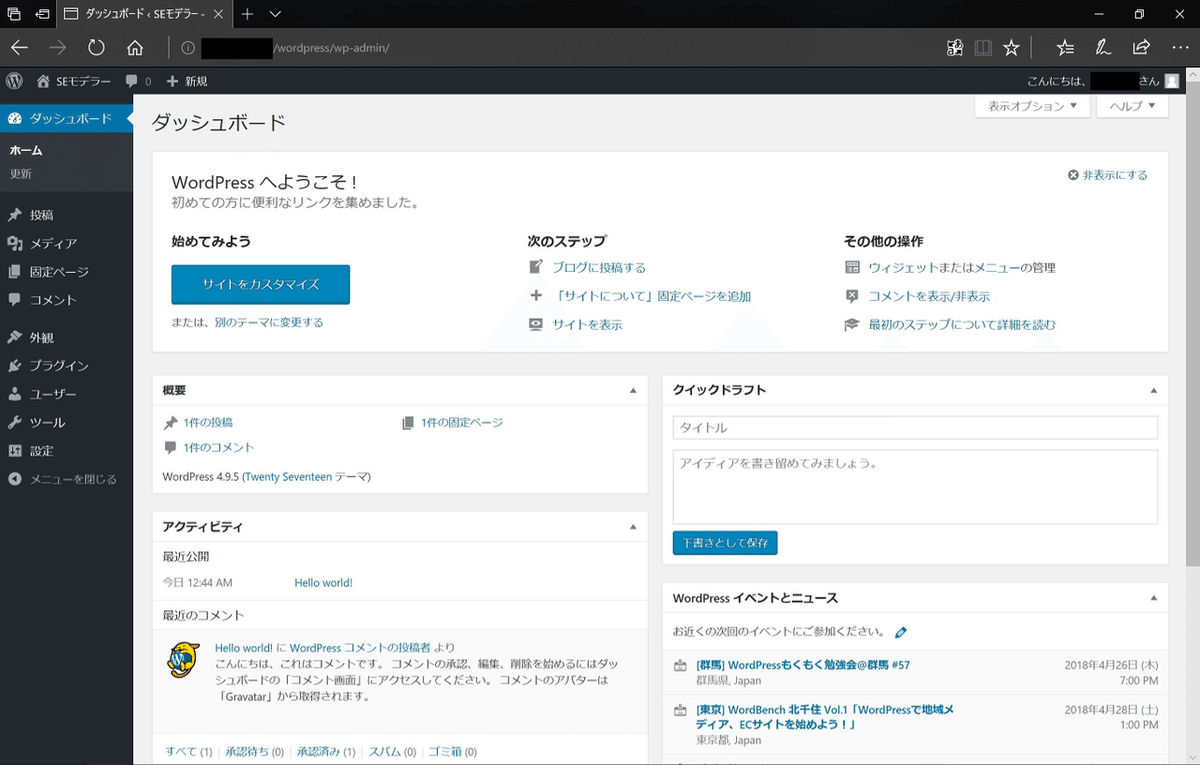Open the recently published Hello world! post
This screenshot has width=1200, height=765.
pos(323,583)
